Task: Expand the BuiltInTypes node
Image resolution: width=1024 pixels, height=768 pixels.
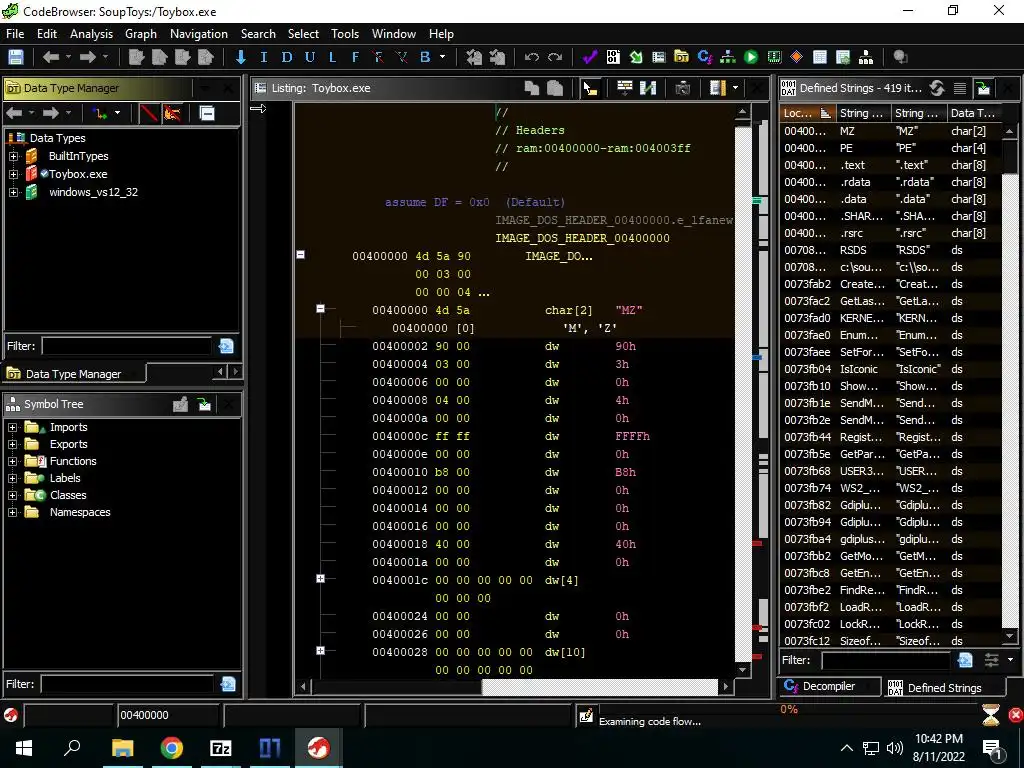Action: click(13, 157)
